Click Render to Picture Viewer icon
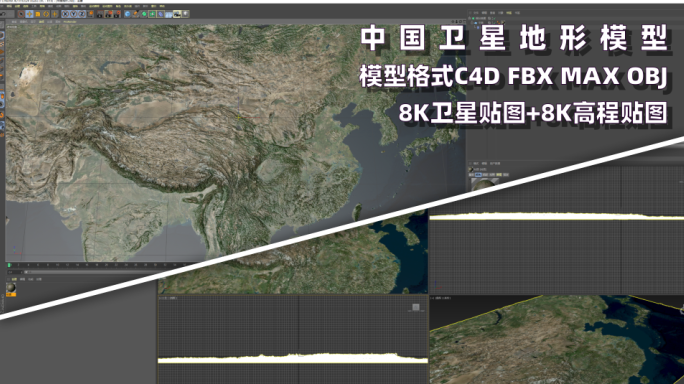 coord(109,14)
